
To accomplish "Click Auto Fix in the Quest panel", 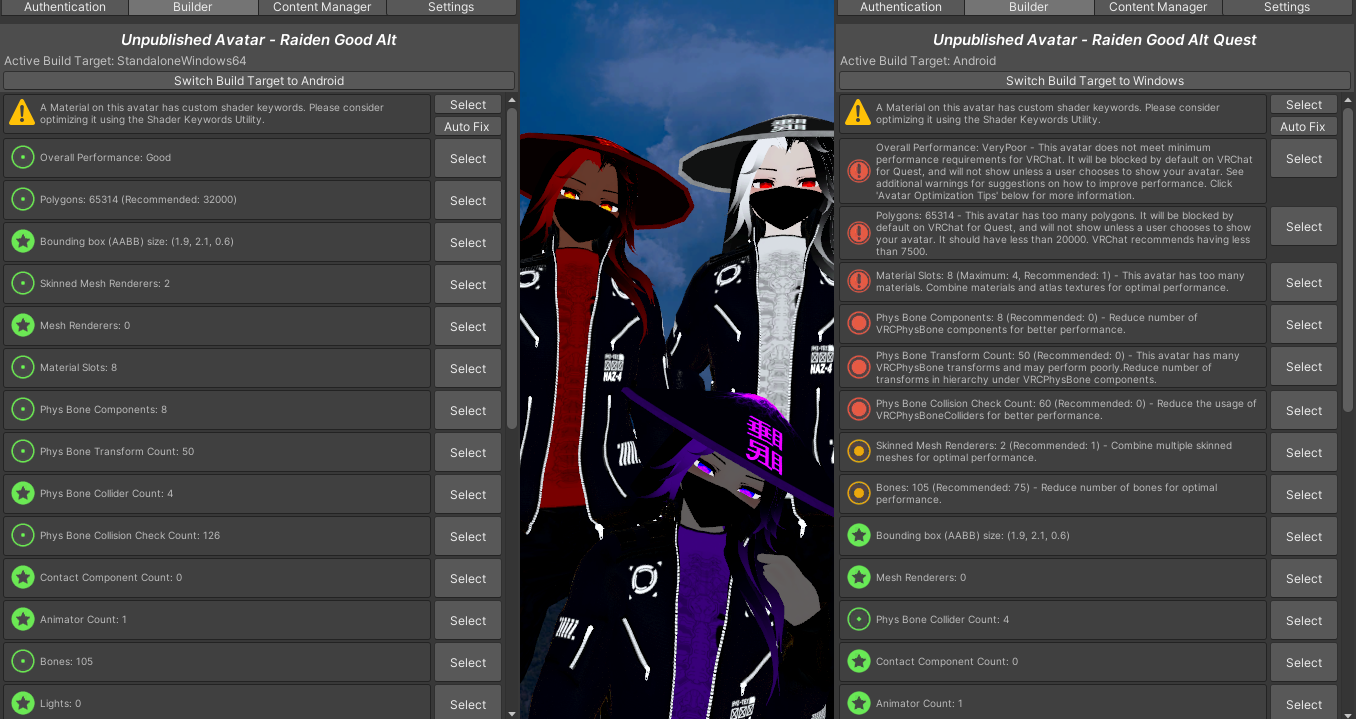I will [x=1304, y=126].
